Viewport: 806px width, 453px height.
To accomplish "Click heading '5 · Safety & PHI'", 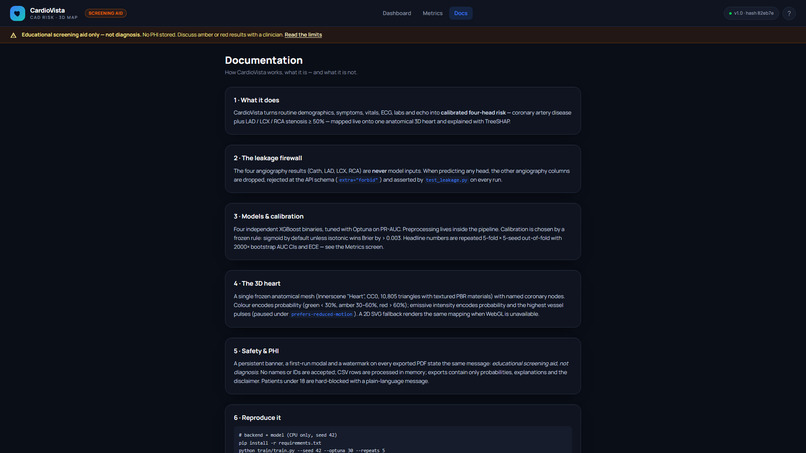I will click(x=256, y=351).
